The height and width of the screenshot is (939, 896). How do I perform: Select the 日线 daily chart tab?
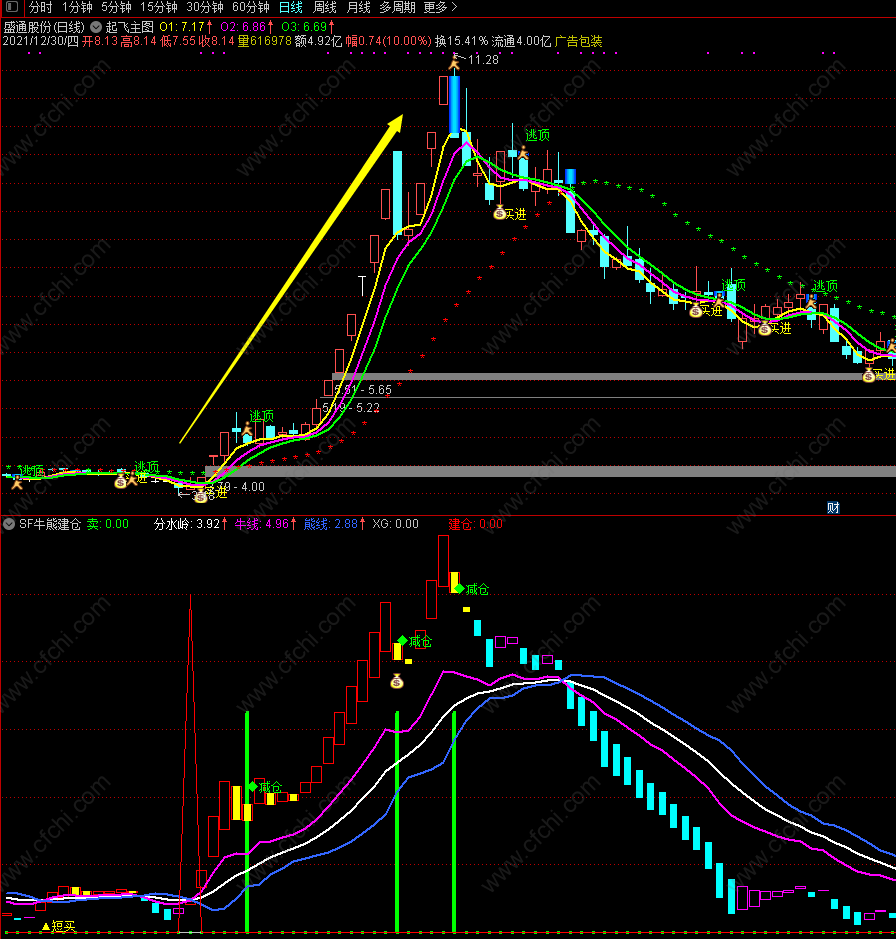(291, 7)
